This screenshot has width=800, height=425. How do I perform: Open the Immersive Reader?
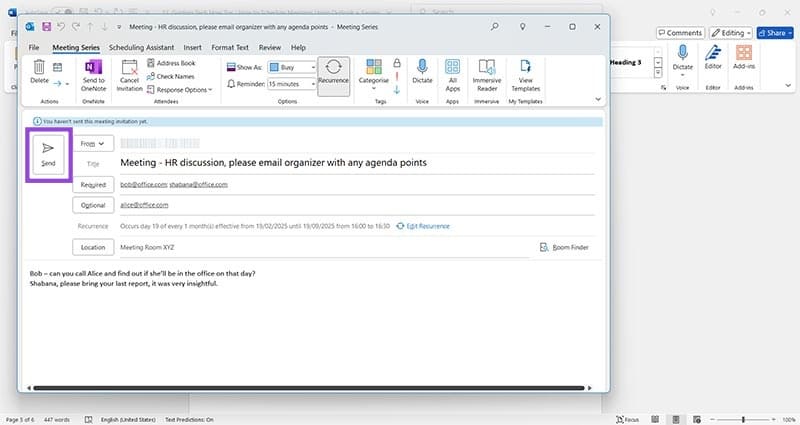pyautogui.click(x=487, y=75)
